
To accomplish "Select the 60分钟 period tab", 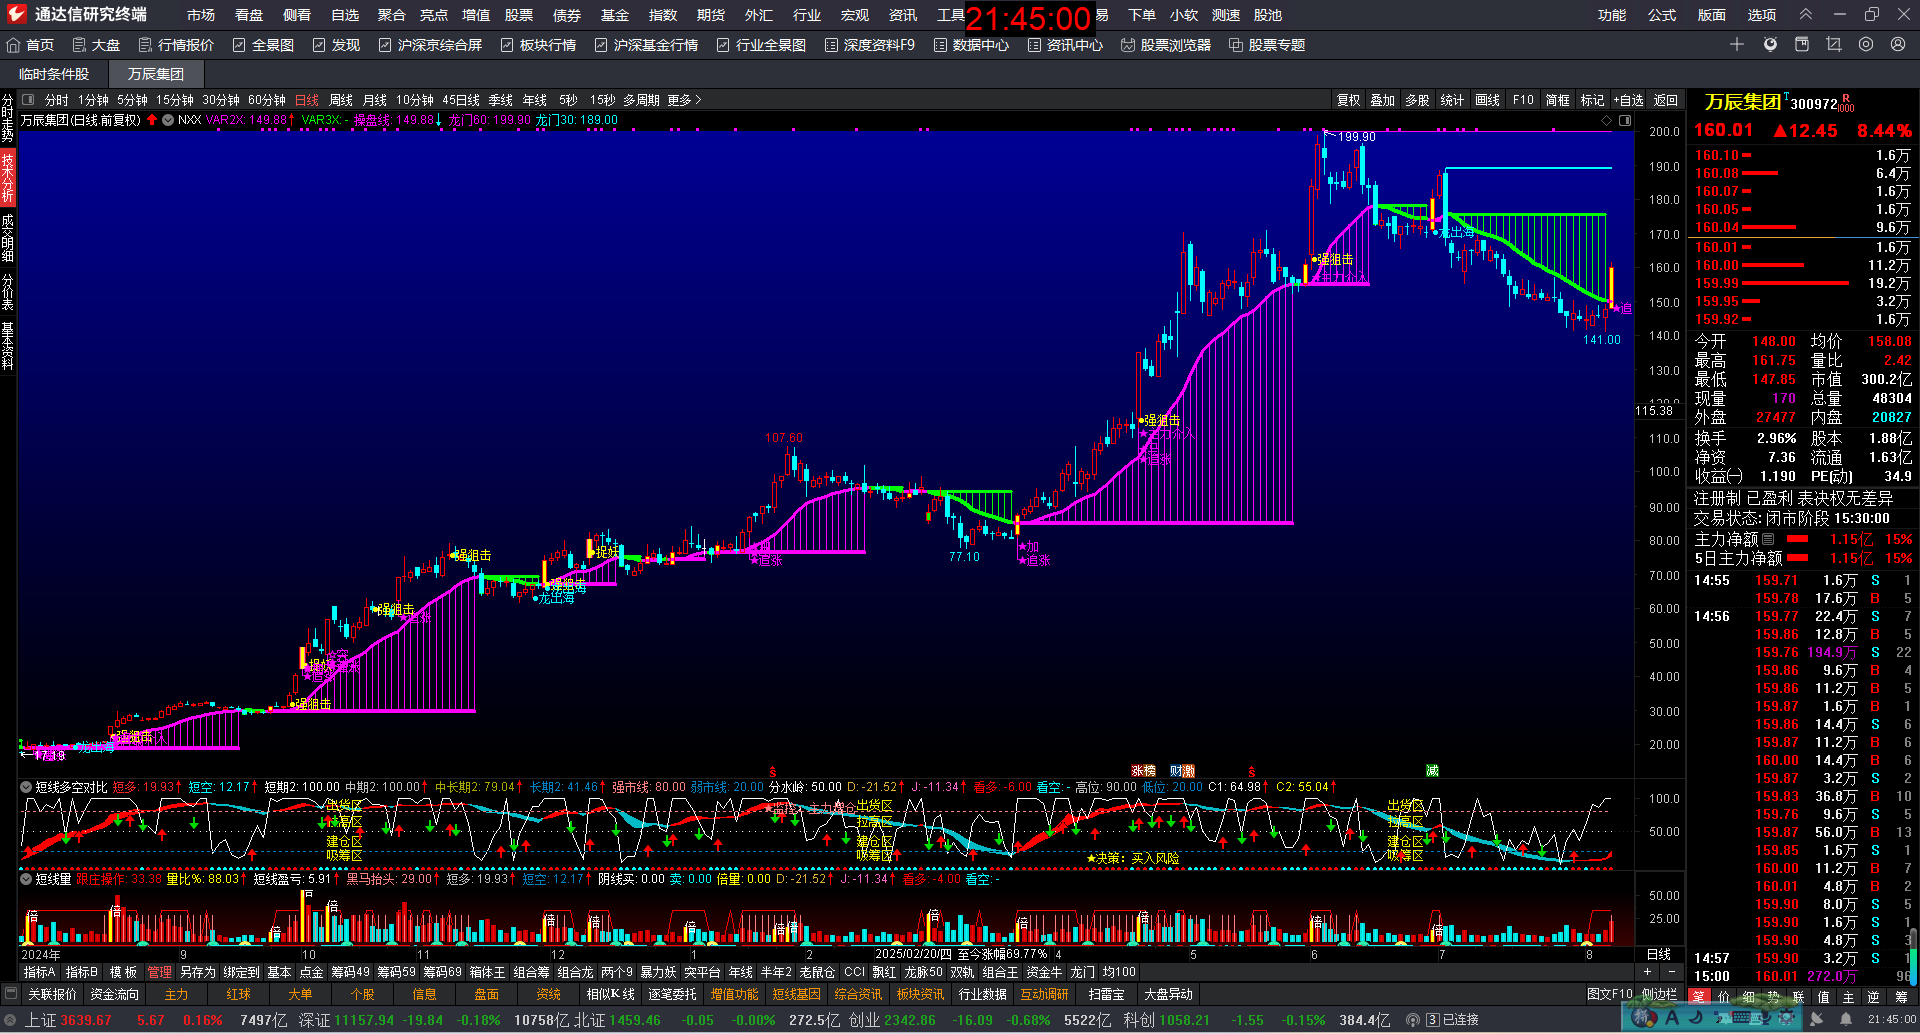I will coord(267,100).
